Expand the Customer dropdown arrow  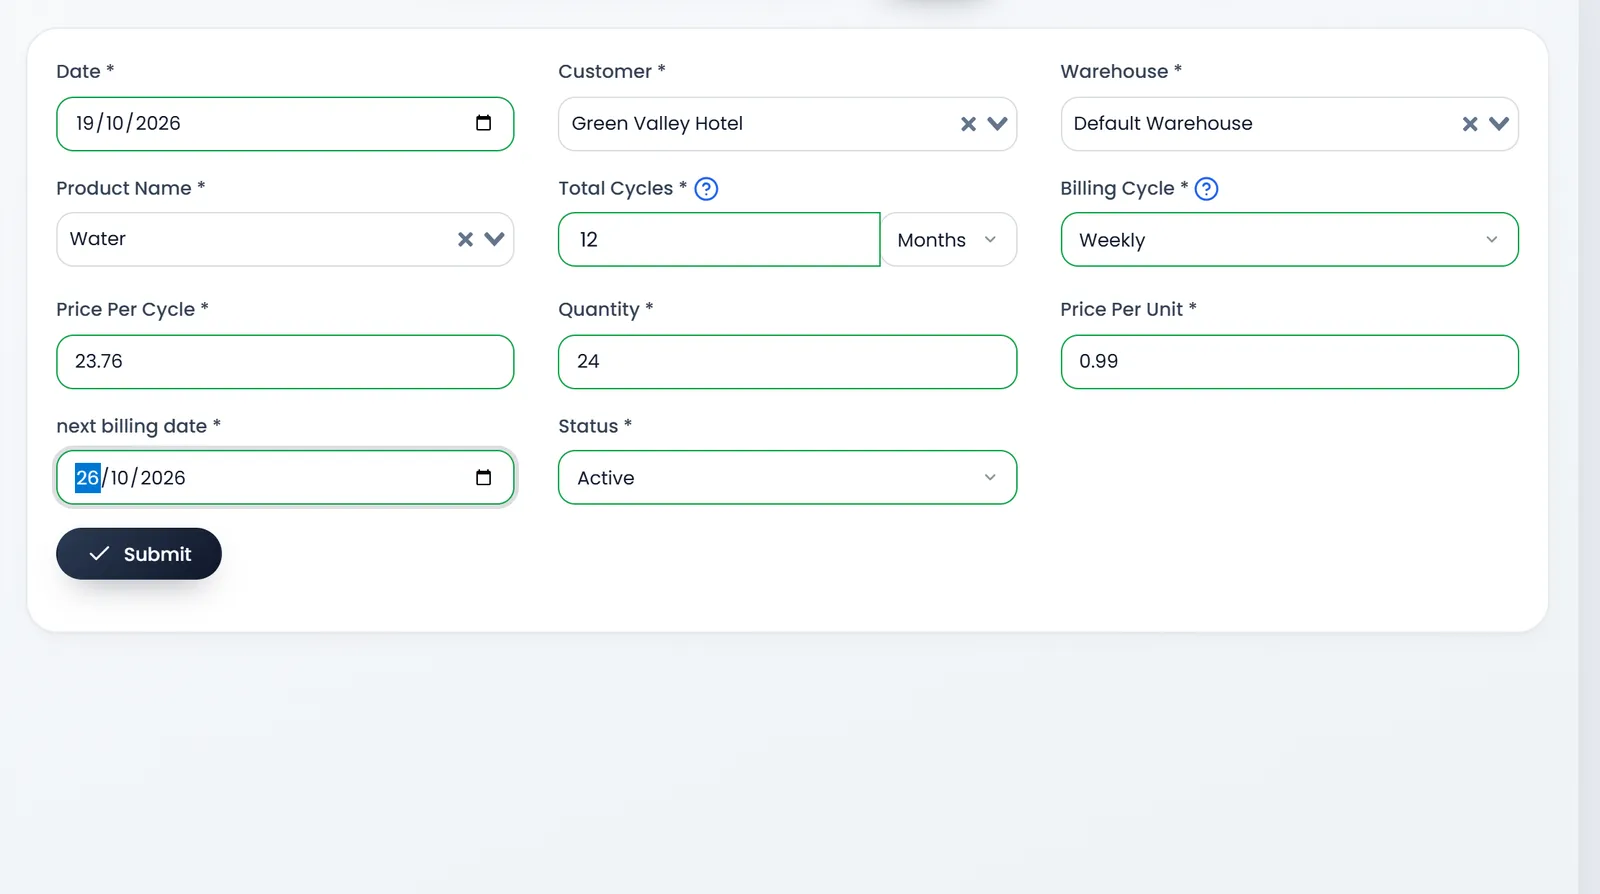pos(997,124)
